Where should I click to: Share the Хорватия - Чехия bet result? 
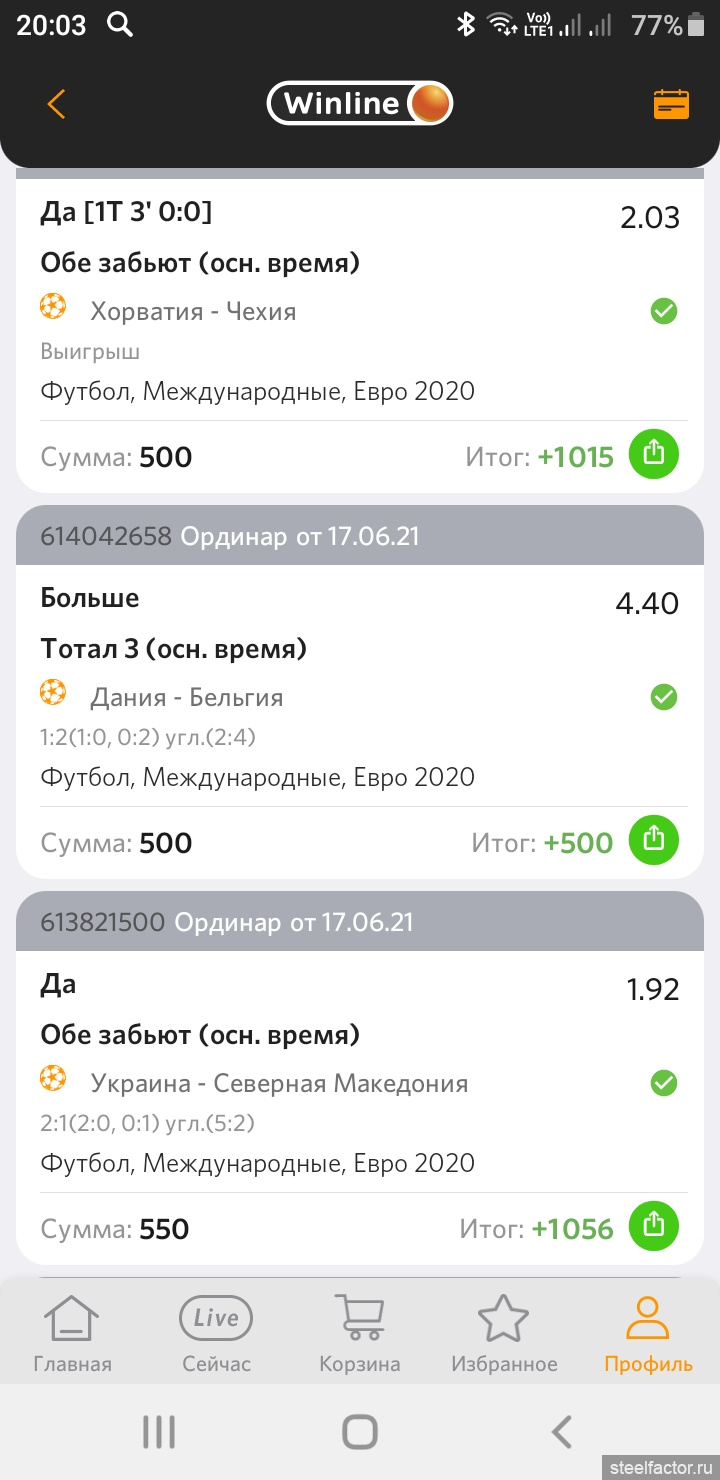click(x=653, y=454)
